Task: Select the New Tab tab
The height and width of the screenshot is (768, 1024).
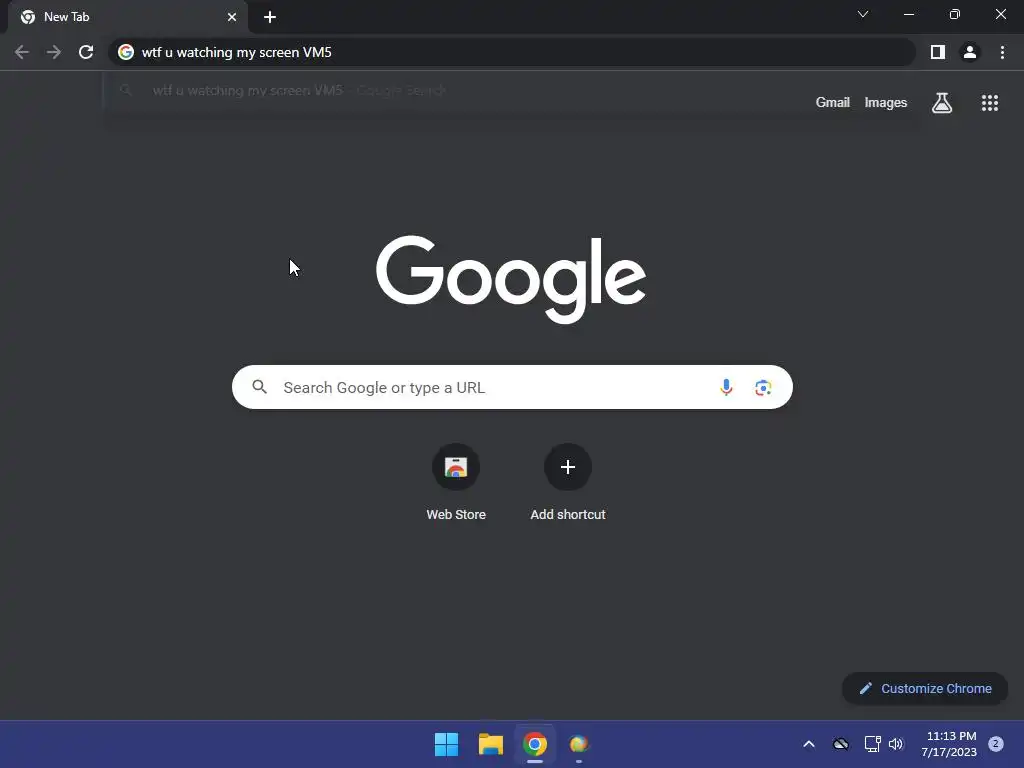Action: point(128,17)
